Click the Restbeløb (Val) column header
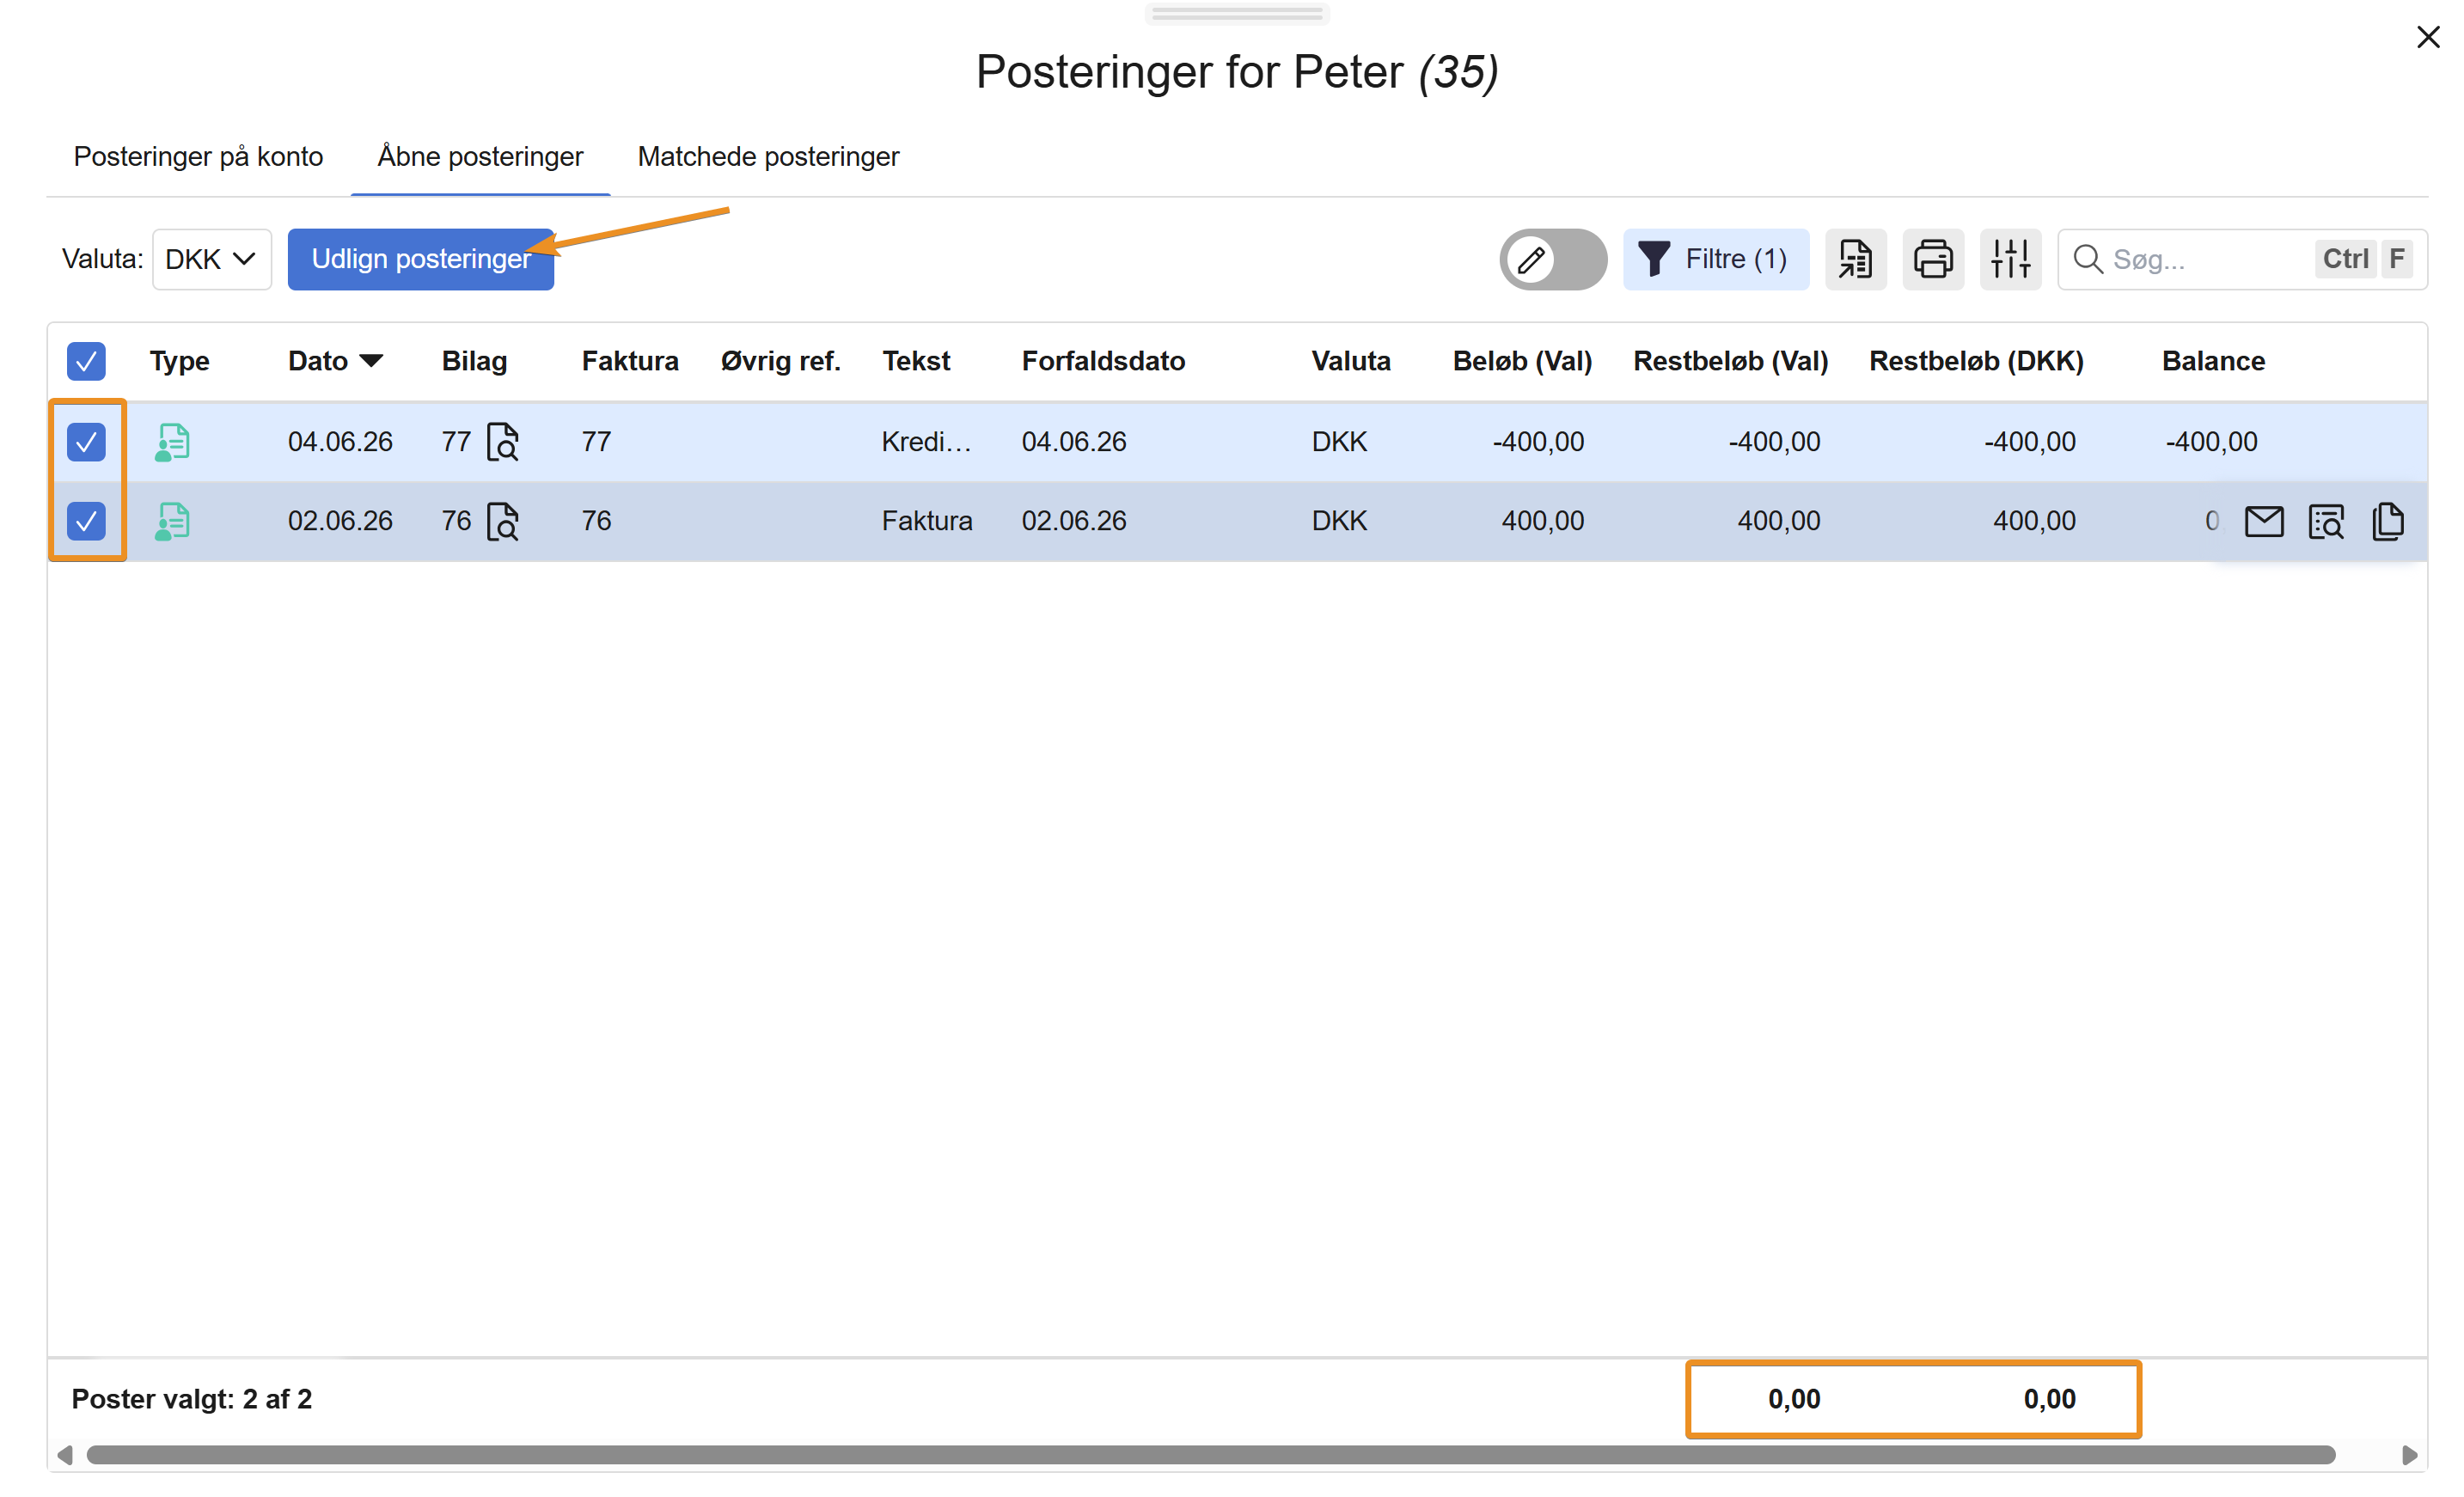This screenshot has height=1497, width=2464. pyautogui.click(x=1730, y=361)
